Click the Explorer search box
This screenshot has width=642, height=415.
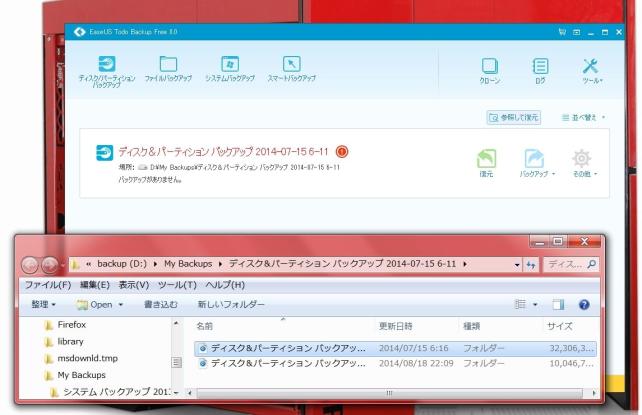(x=571, y=264)
